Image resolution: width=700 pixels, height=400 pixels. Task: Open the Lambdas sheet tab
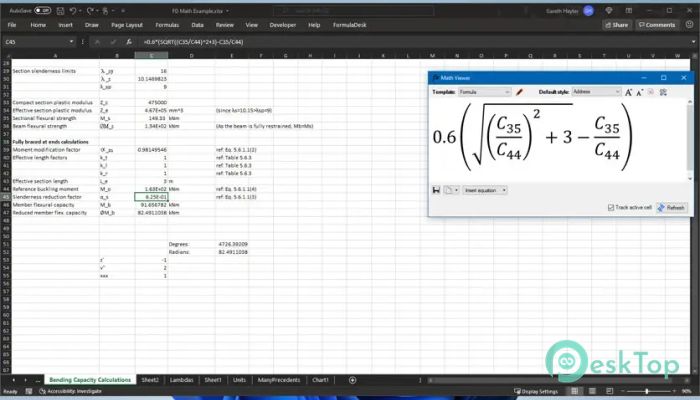click(181, 380)
